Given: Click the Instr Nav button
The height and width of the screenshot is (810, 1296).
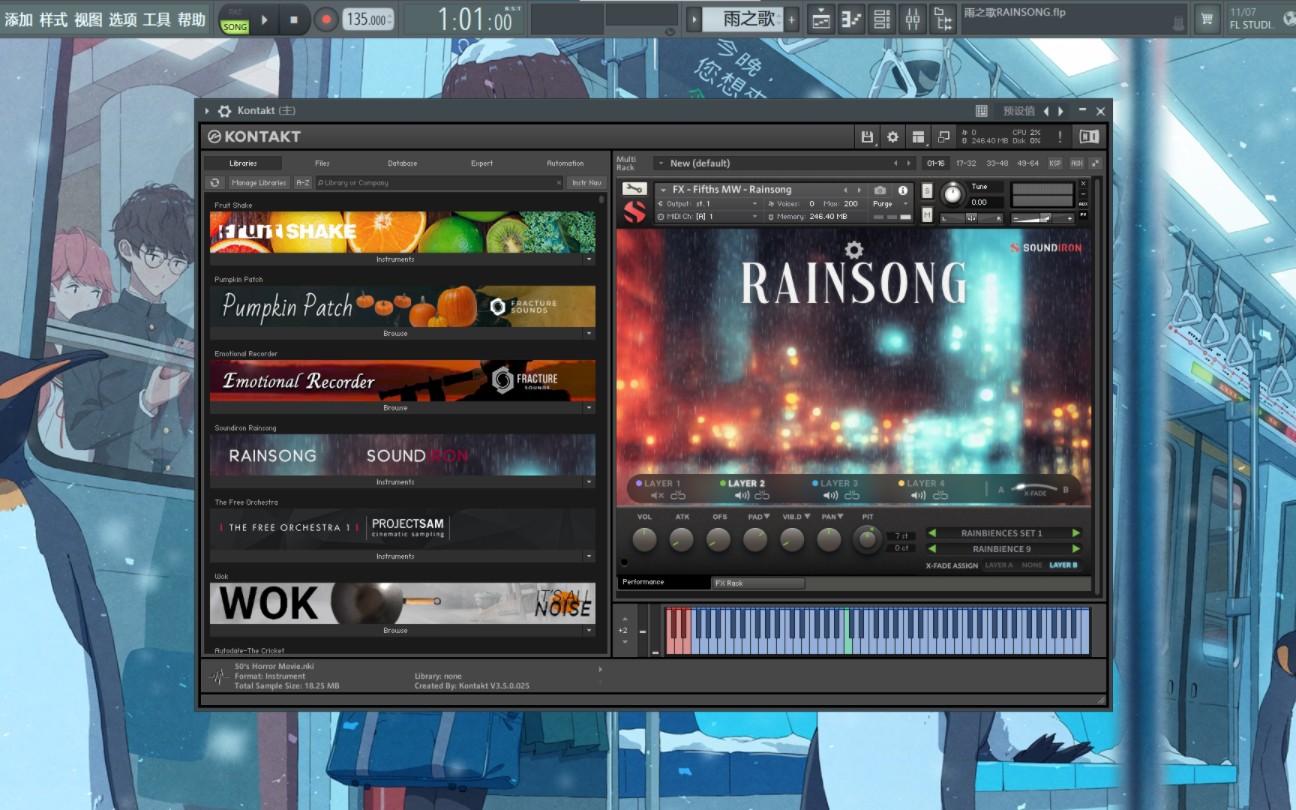Looking at the screenshot, I should 586,183.
